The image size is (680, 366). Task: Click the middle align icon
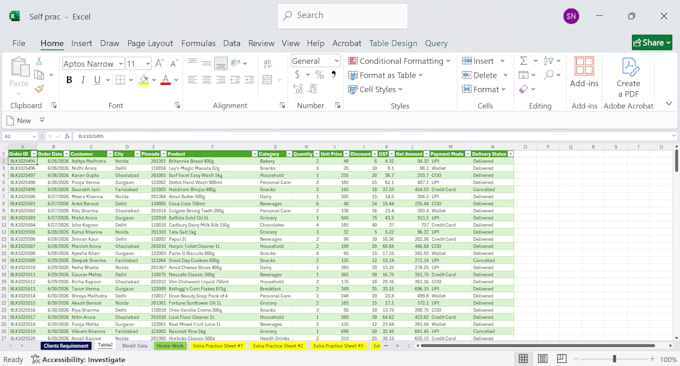tap(206, 63)
